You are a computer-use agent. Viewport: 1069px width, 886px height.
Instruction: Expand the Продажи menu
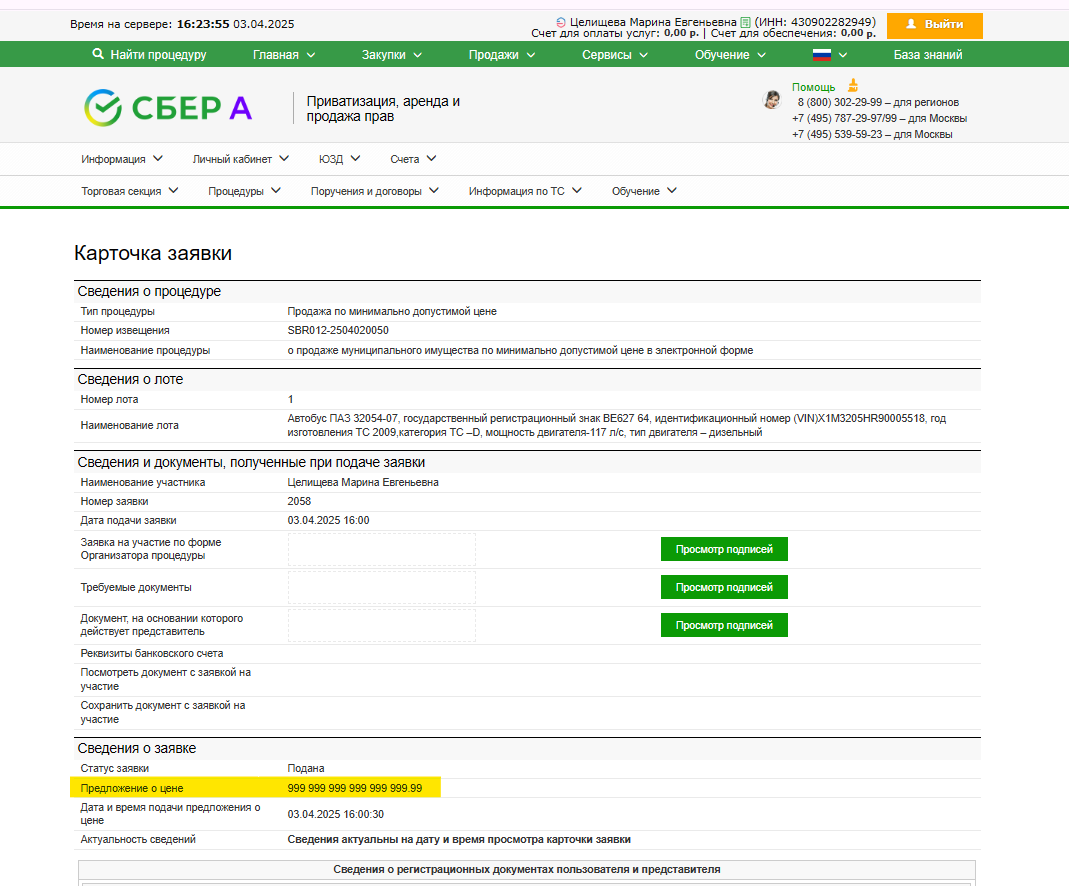point(502,55)
